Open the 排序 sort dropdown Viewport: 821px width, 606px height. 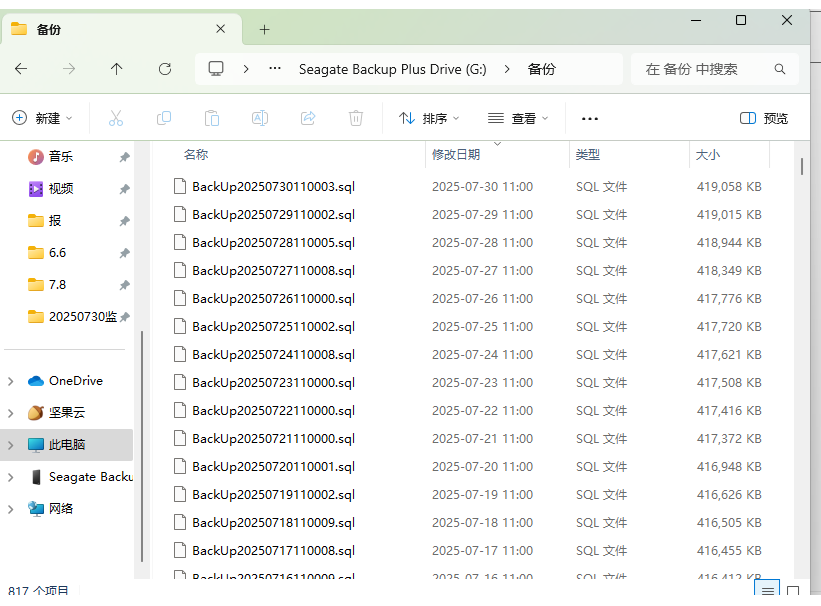pos(429,118)
